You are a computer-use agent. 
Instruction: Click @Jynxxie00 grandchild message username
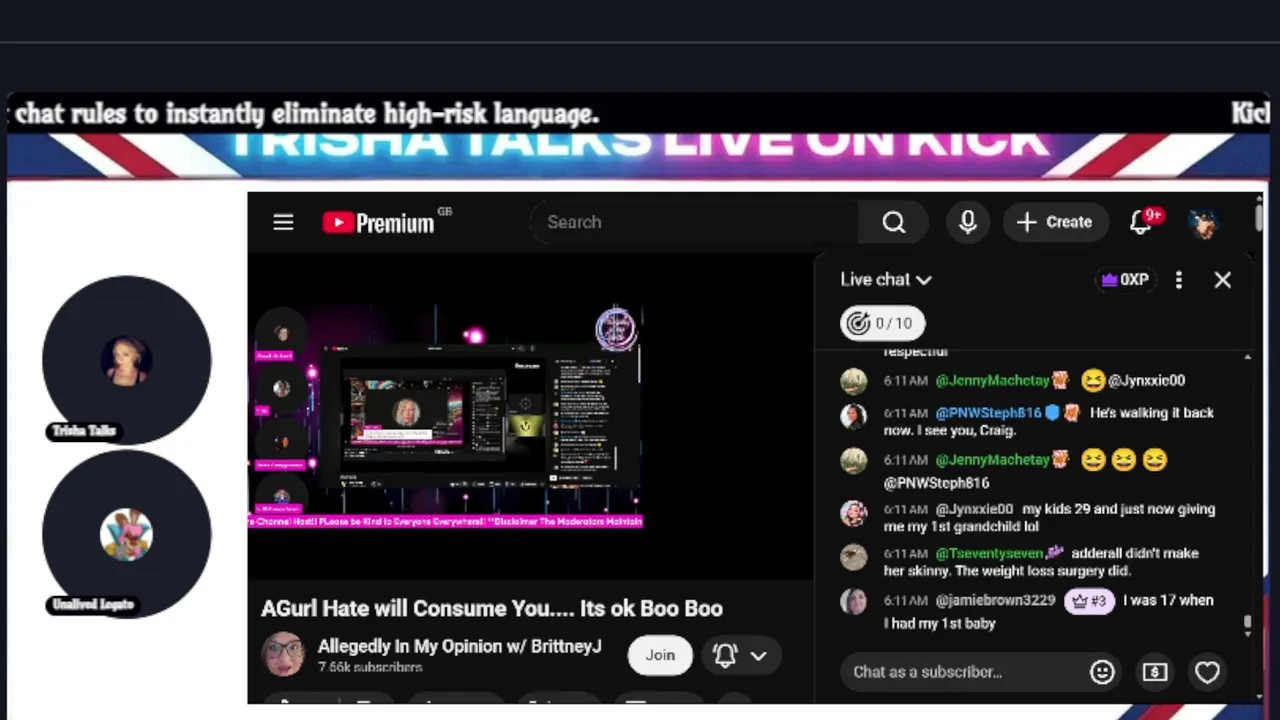click(x=974, y=509)
